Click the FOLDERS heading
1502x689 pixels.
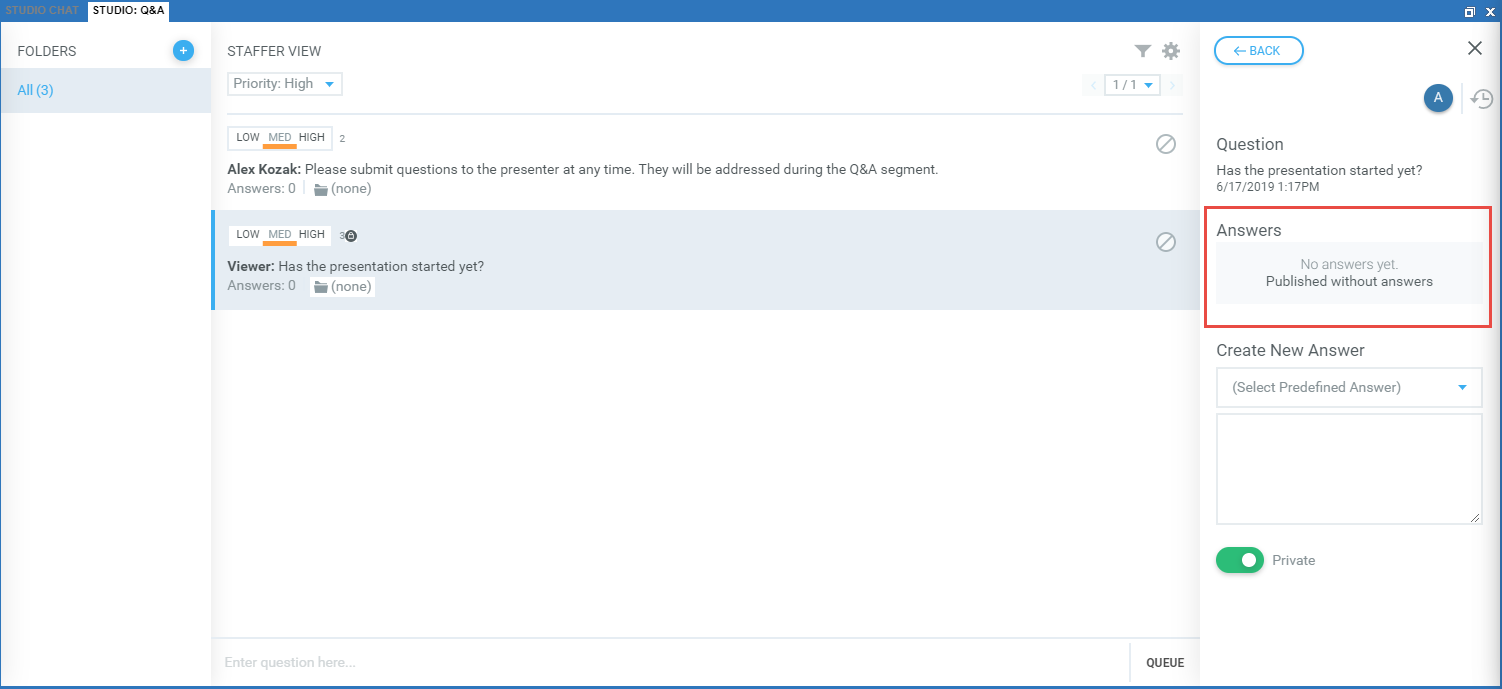click(47, 51)
